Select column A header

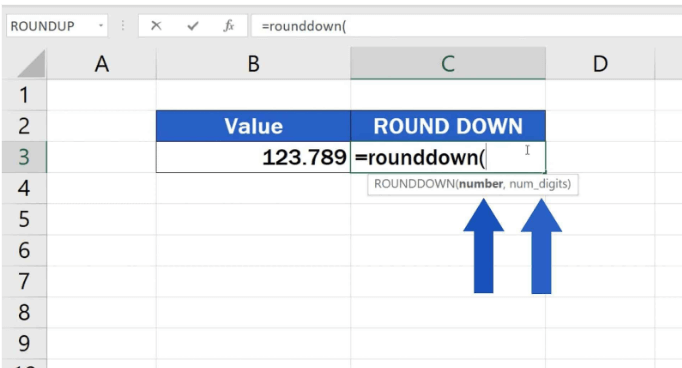[101, 64]
